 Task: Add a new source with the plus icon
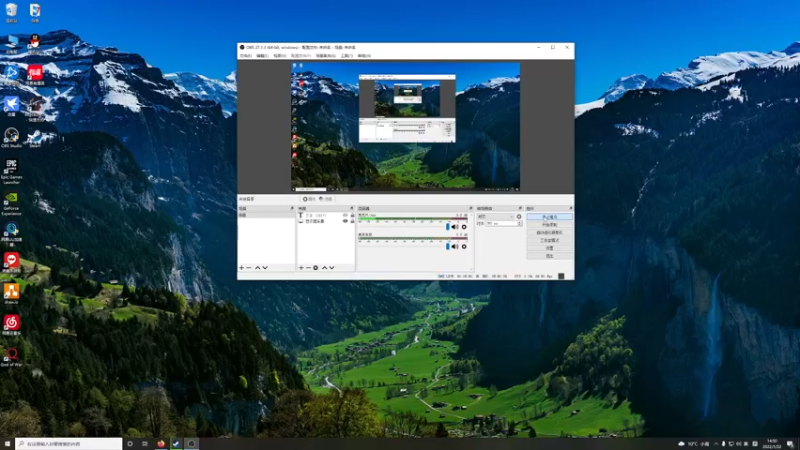tap(301, 268)
